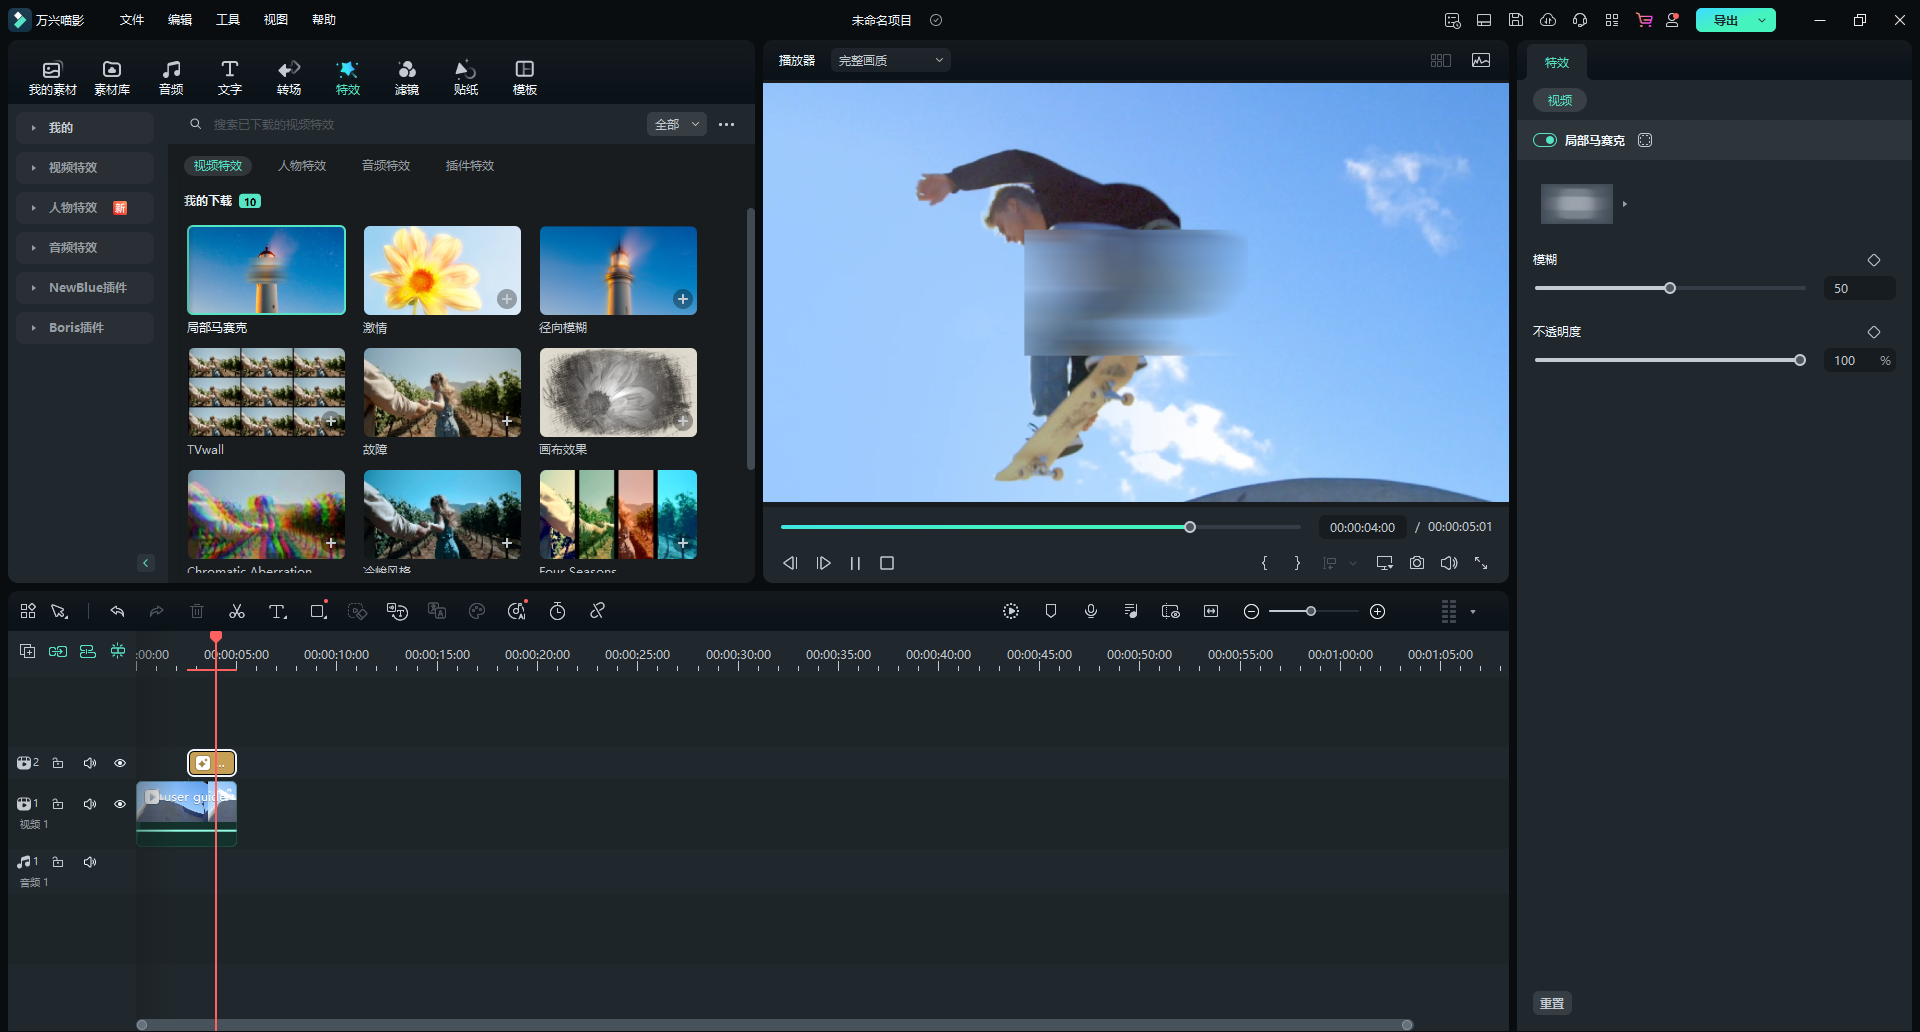Select the crop tool in timeline toolbar
This screenshot has height=1032, width=1920.
(318, 611)
